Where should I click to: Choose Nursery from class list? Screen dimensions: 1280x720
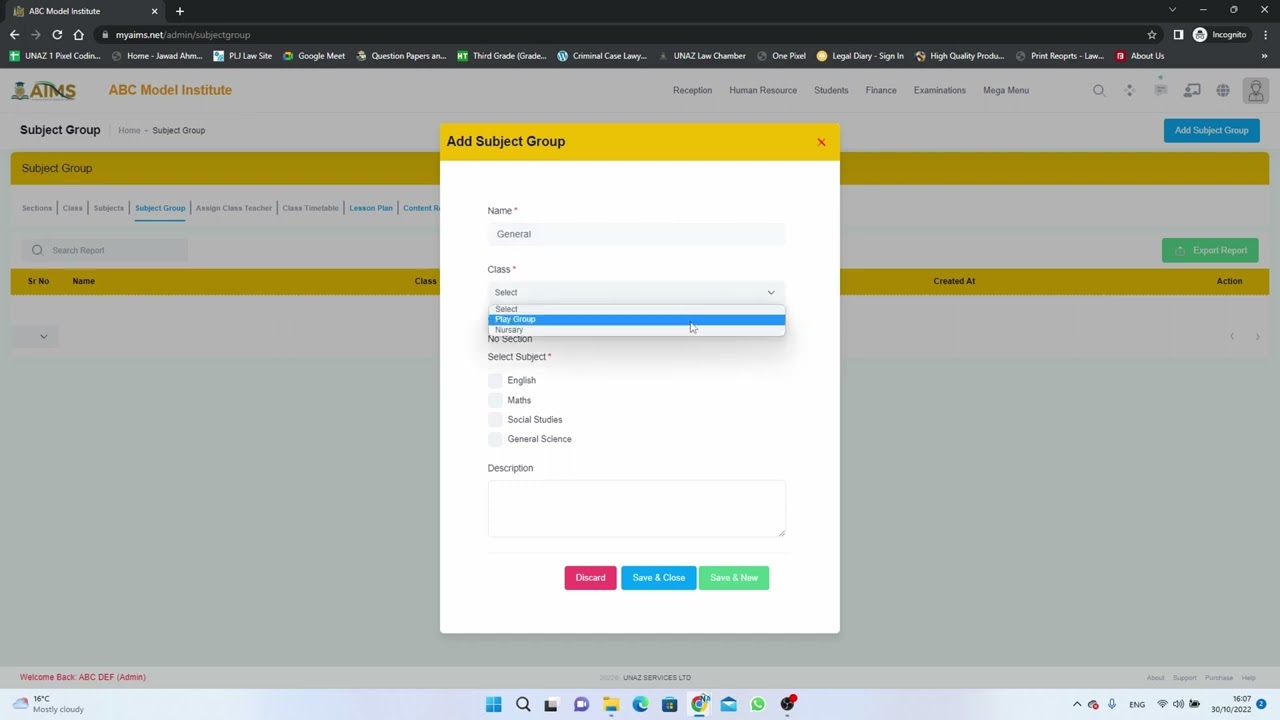click(636, 330)
